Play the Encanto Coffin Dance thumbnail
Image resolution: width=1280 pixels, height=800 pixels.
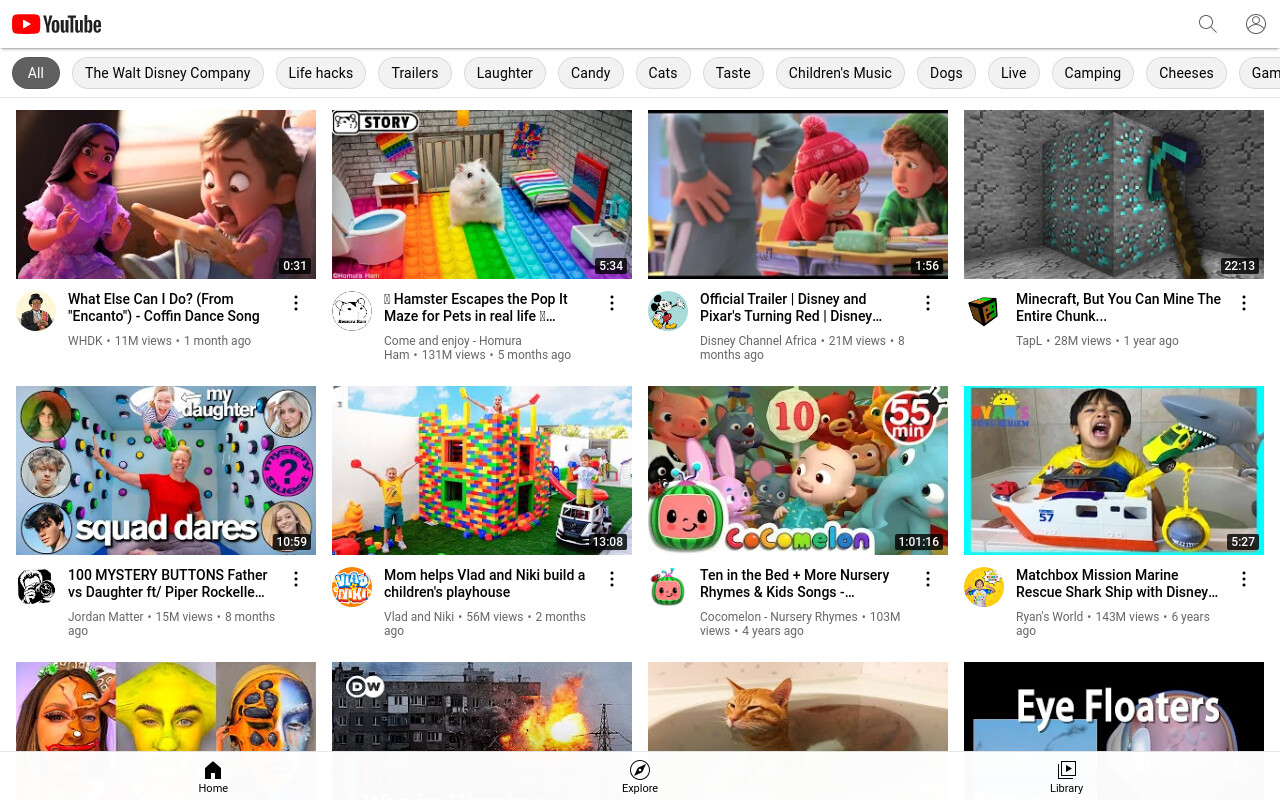coord(166,194)
